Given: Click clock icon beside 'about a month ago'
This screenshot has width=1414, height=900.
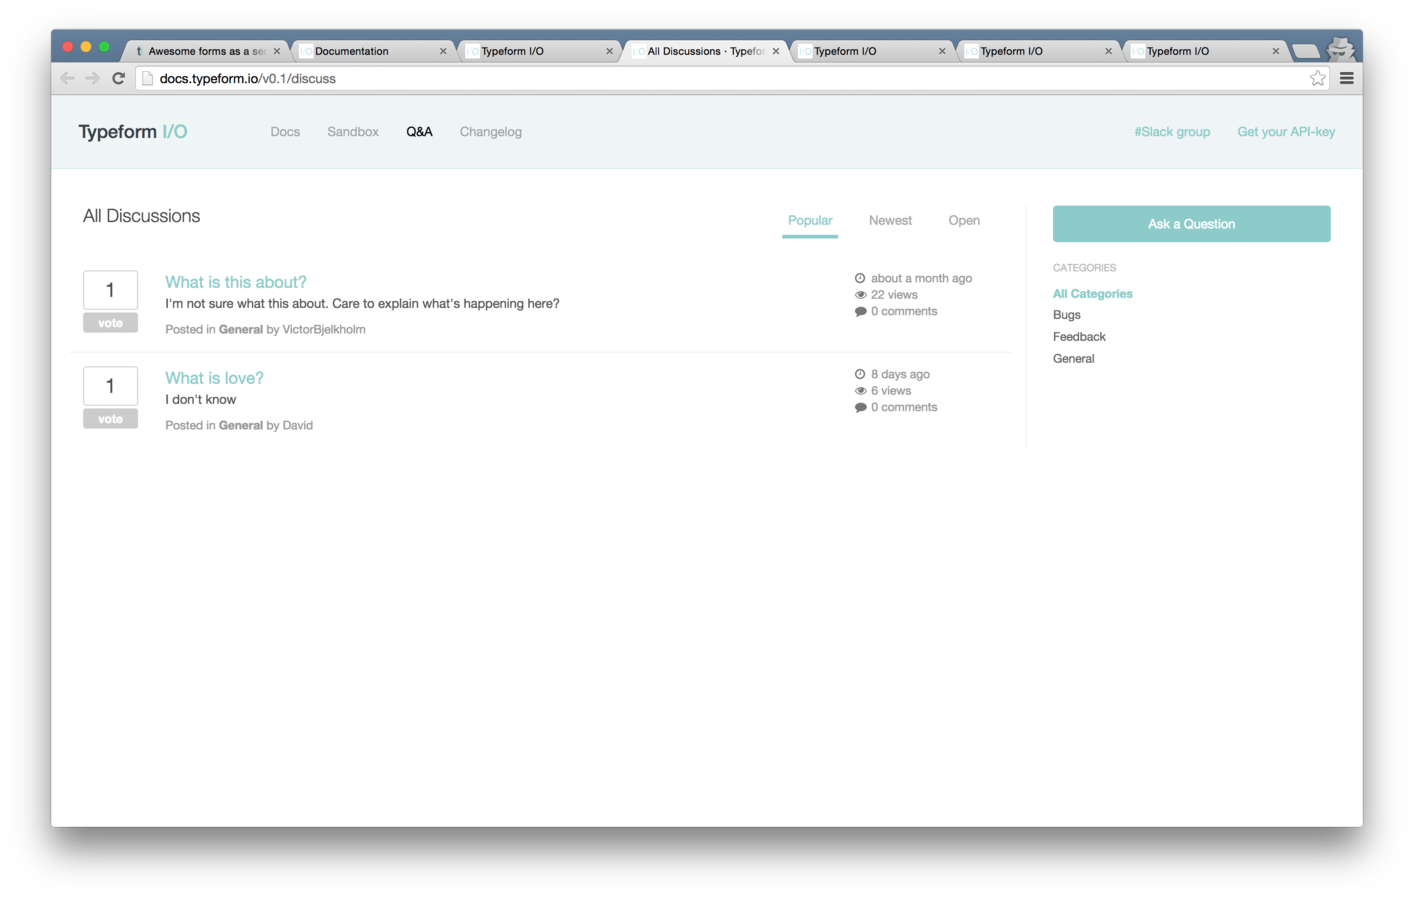Looking at the screenshot, I should (860, 278).
